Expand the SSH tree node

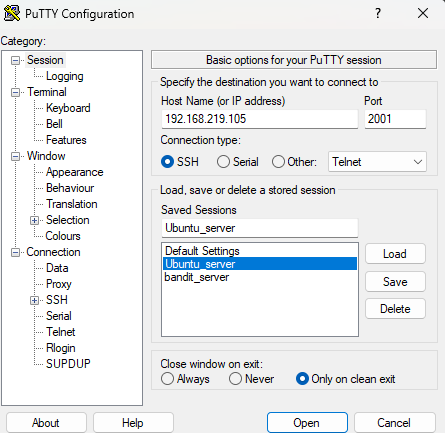[x=34, y=301]
